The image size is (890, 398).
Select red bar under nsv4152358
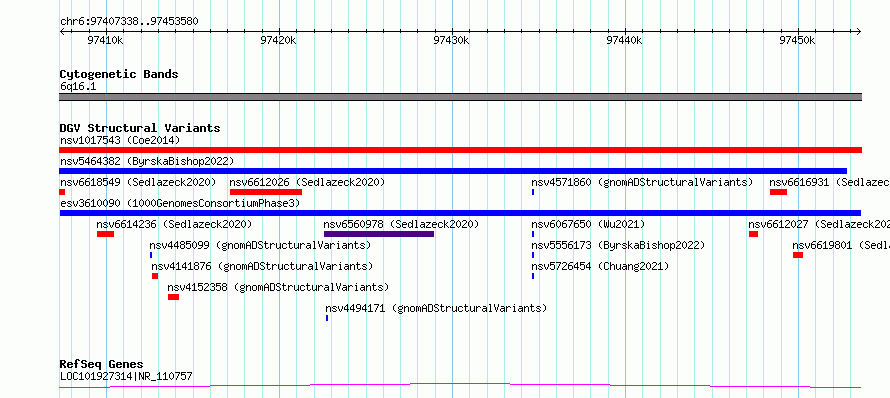(174, 297)
